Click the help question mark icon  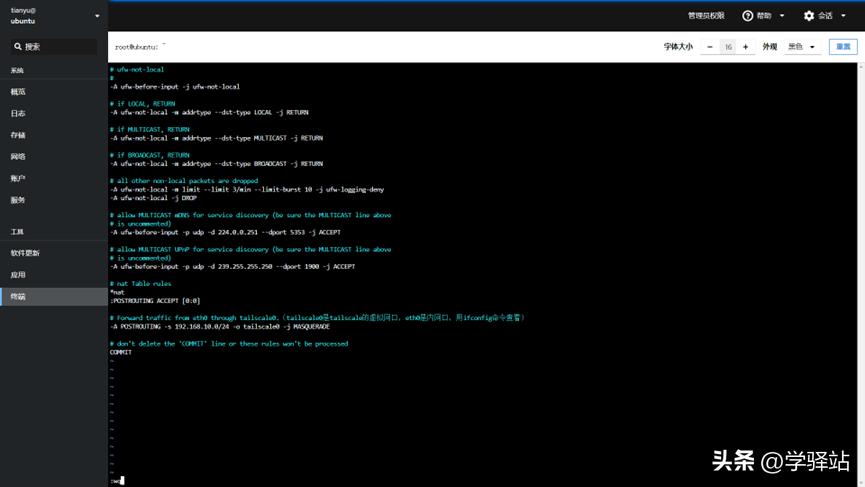pyautogui.click(x=747, y=16)
